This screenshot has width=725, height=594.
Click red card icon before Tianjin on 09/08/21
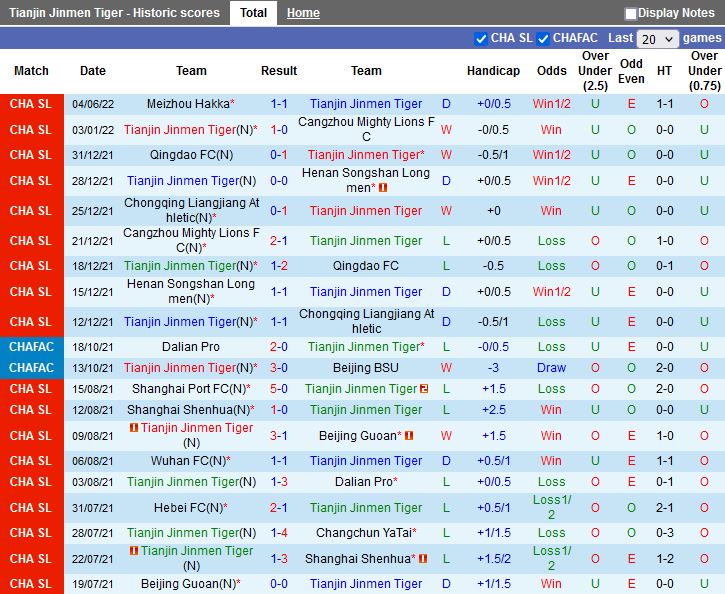pyautogui.click(x=134, y=428)
